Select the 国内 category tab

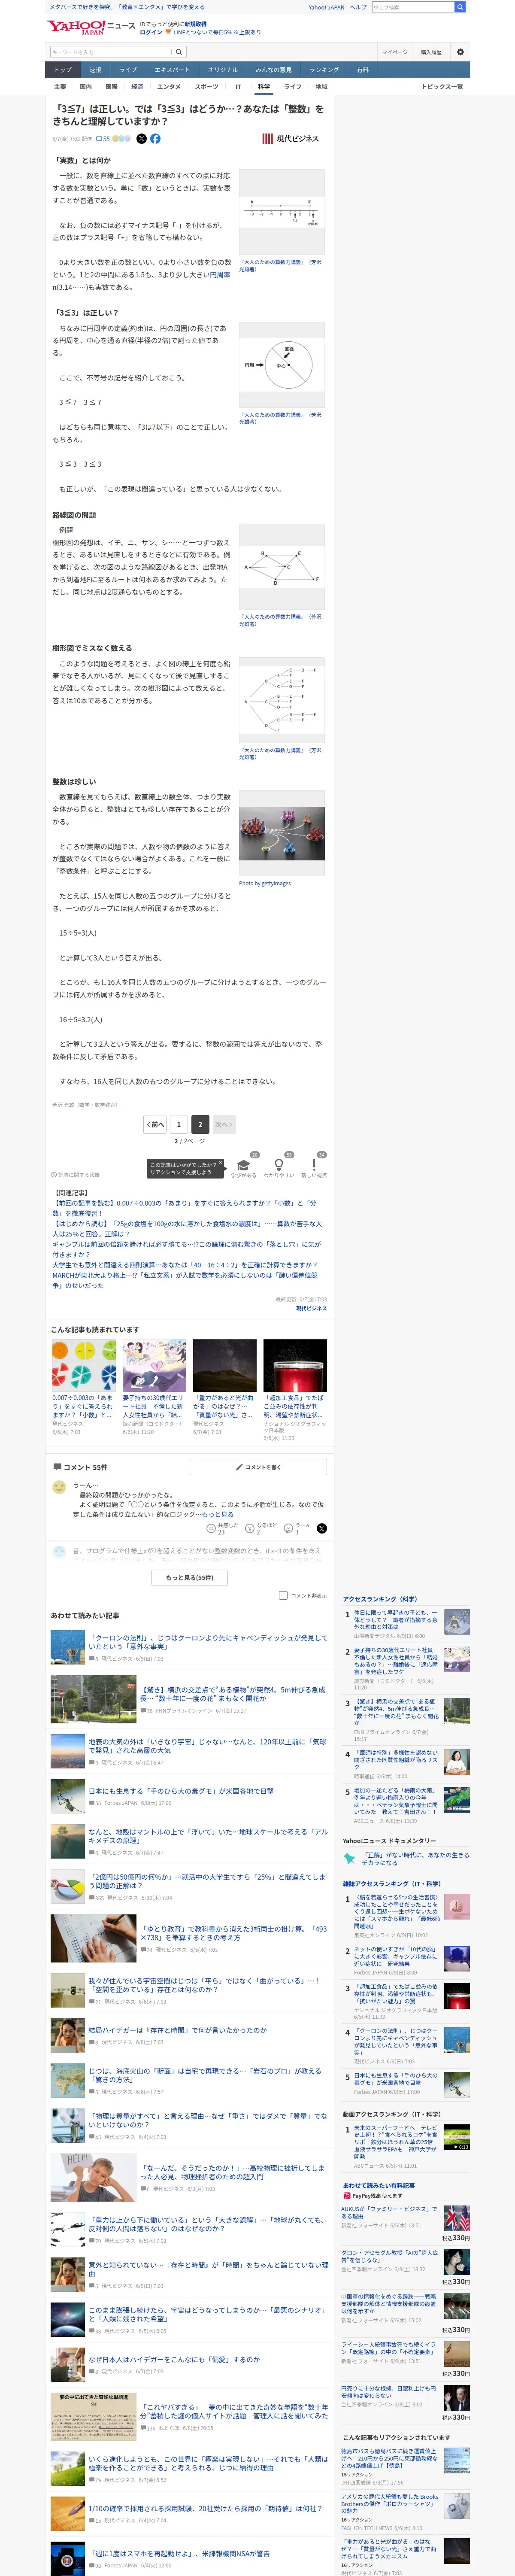[x=85, y=87]
